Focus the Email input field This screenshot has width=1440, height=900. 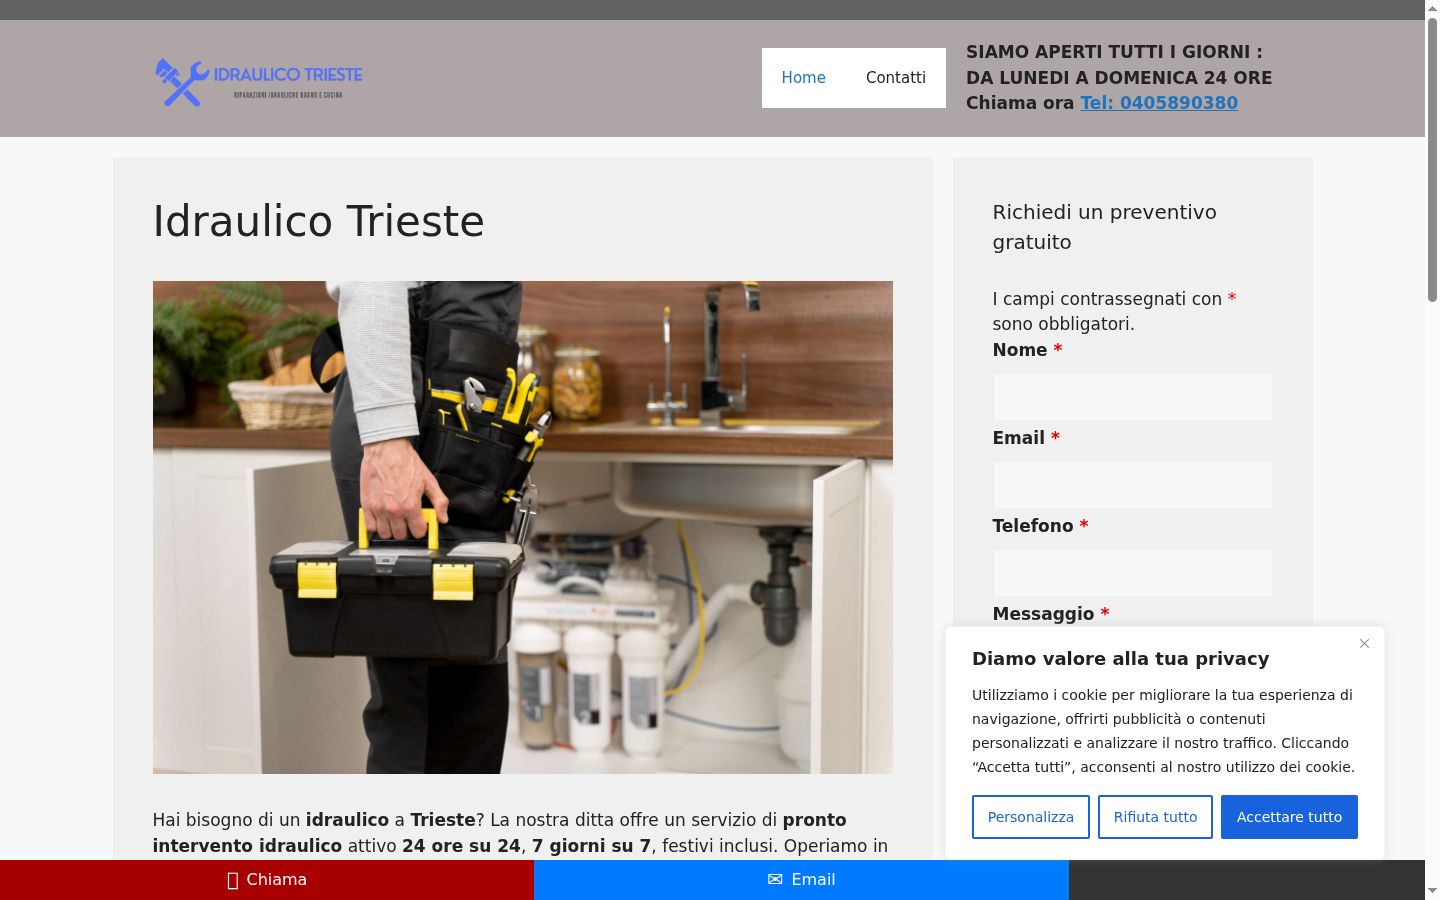click(x=1132, y=485)
